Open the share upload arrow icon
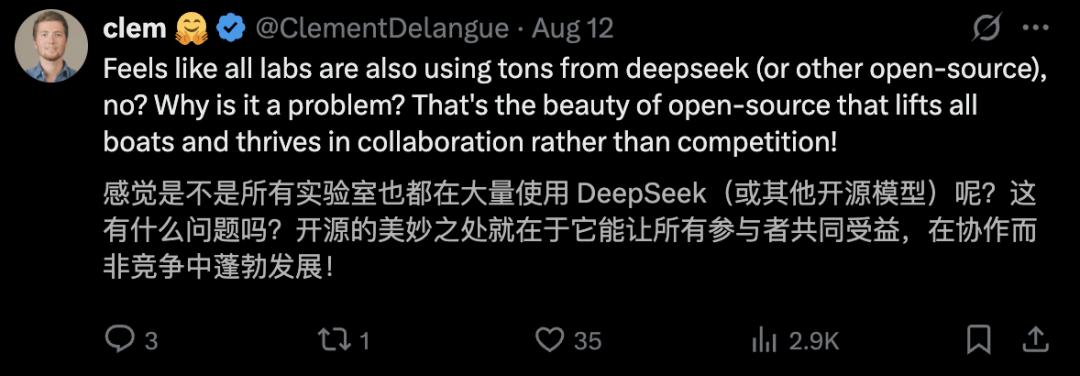 coord(1037,339)
